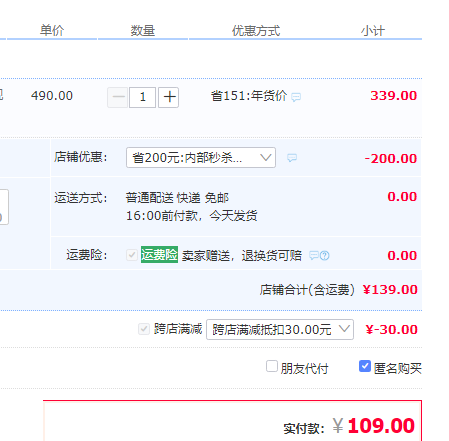The width and height of the screenshot is (449, 441).
Task: Click the 数量 column header
Action: (143, 31)
